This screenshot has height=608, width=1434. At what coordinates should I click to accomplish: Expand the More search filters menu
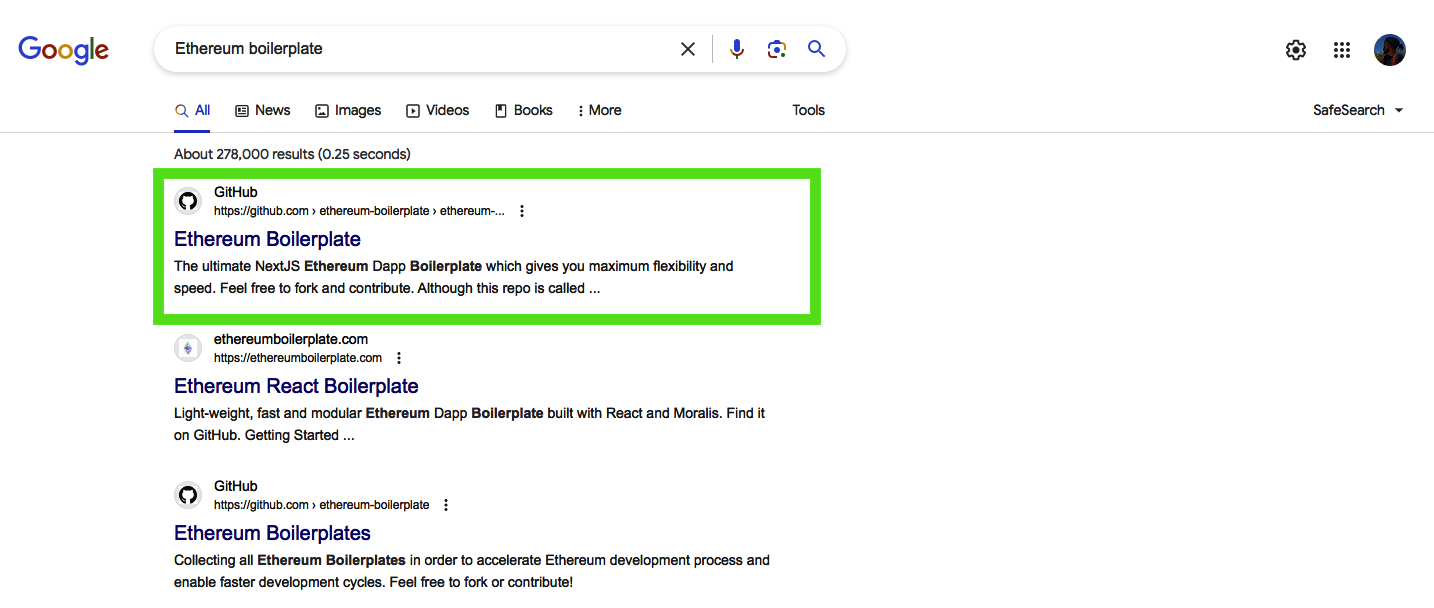tap(600, 110)
